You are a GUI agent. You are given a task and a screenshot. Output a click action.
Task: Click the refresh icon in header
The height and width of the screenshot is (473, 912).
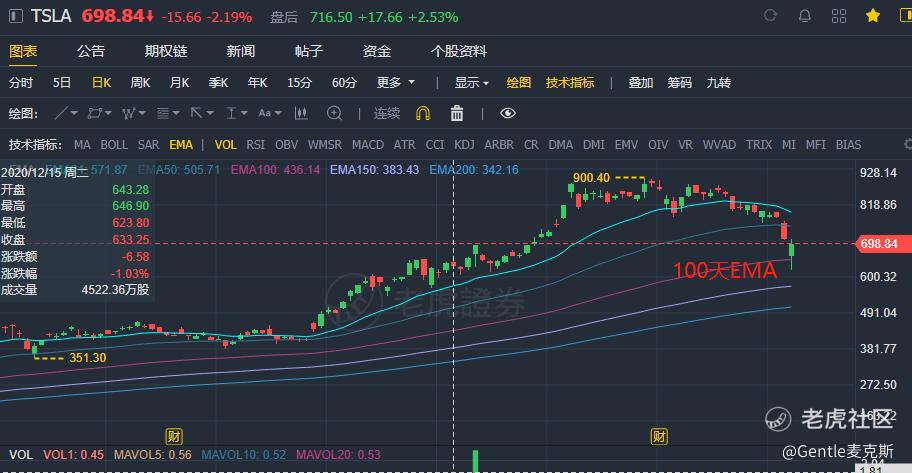point(770,16)
